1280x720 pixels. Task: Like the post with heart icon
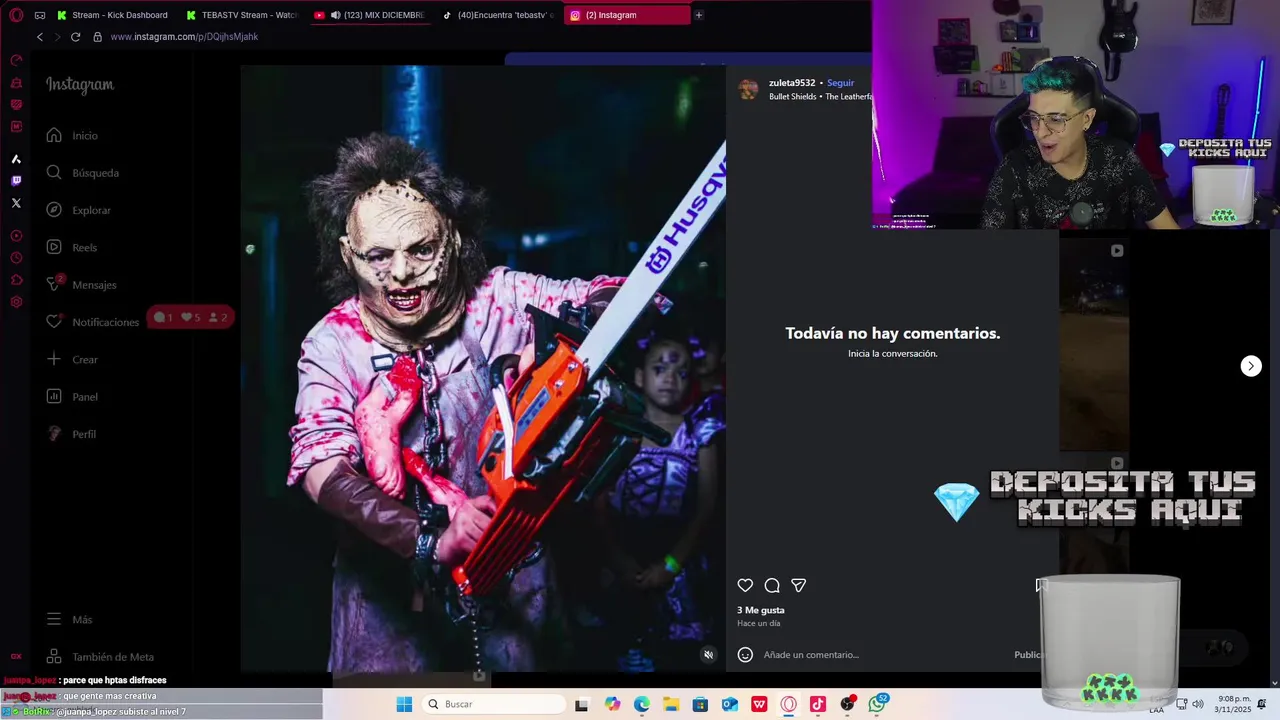[745, 585]
